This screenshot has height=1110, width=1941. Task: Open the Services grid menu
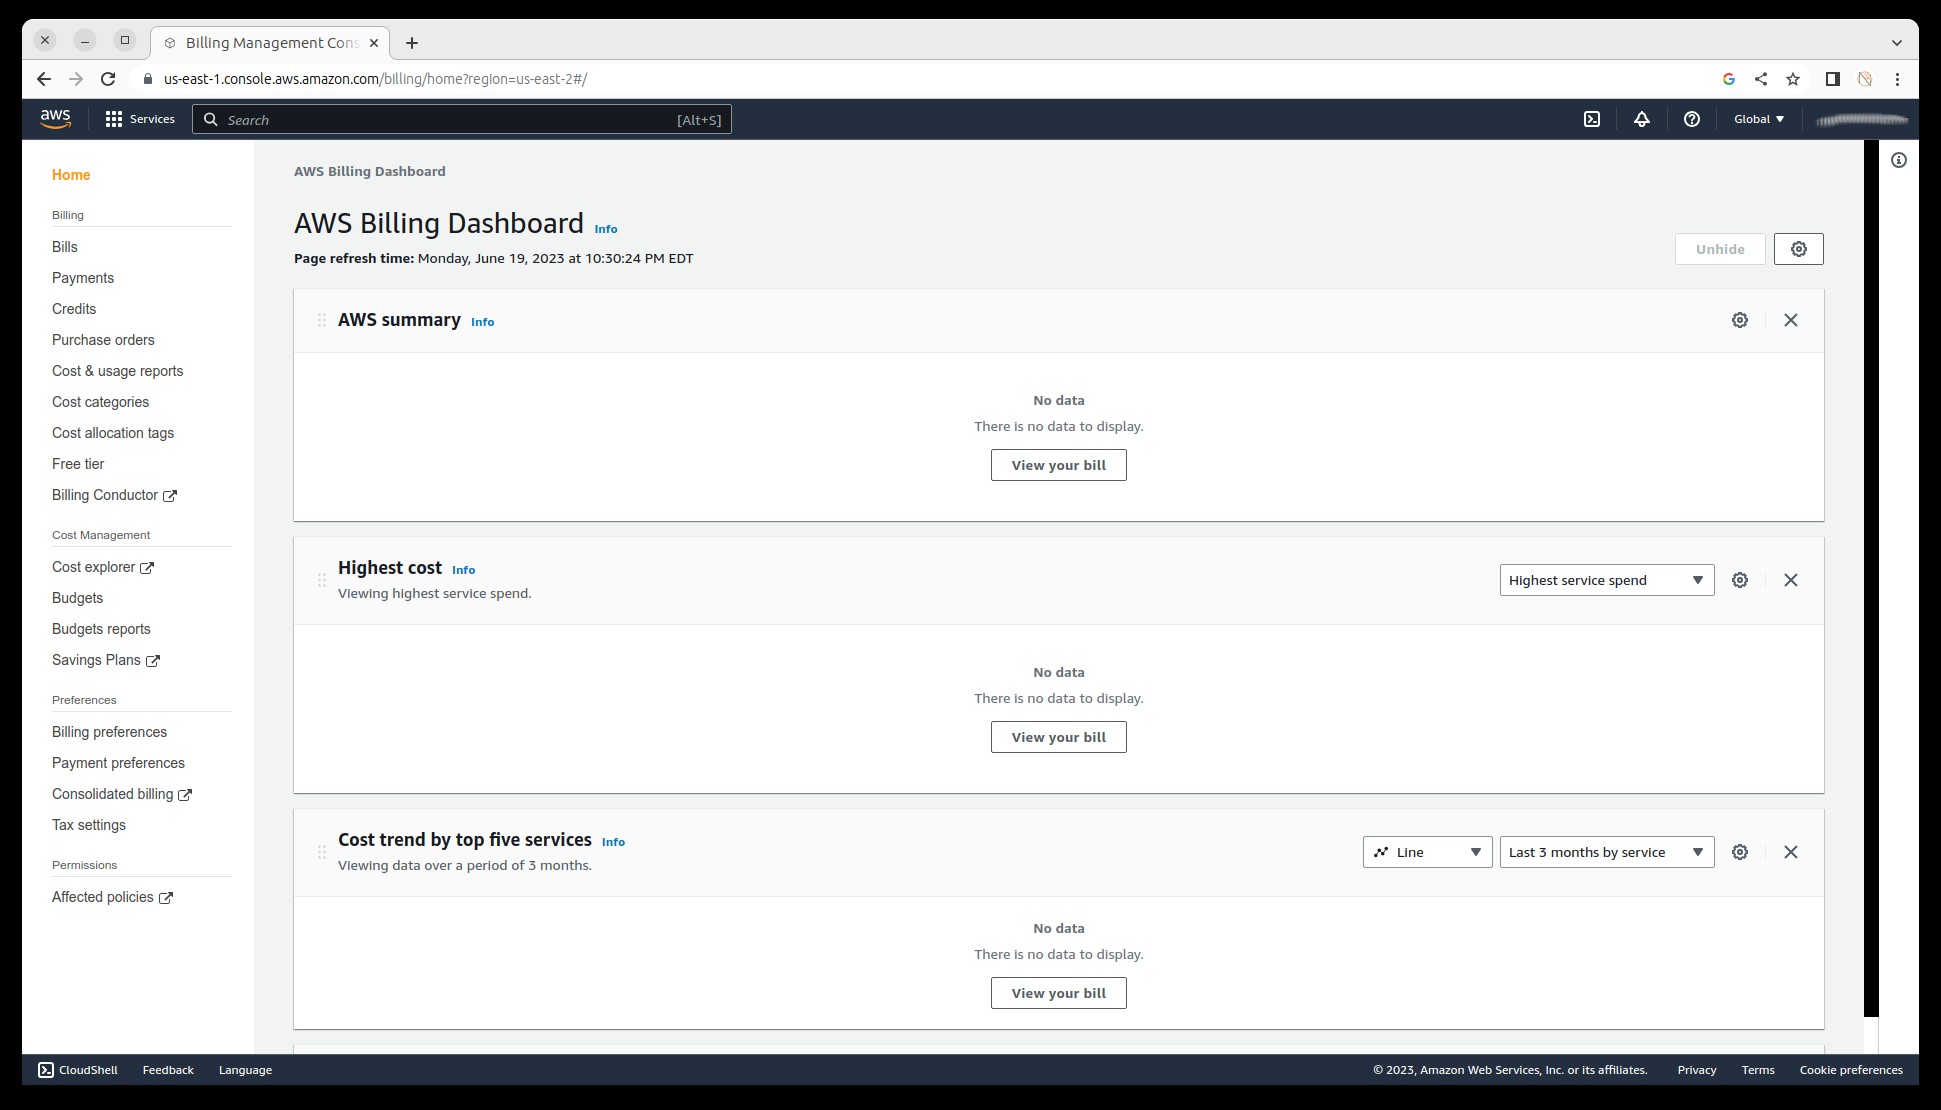[140, 119]
